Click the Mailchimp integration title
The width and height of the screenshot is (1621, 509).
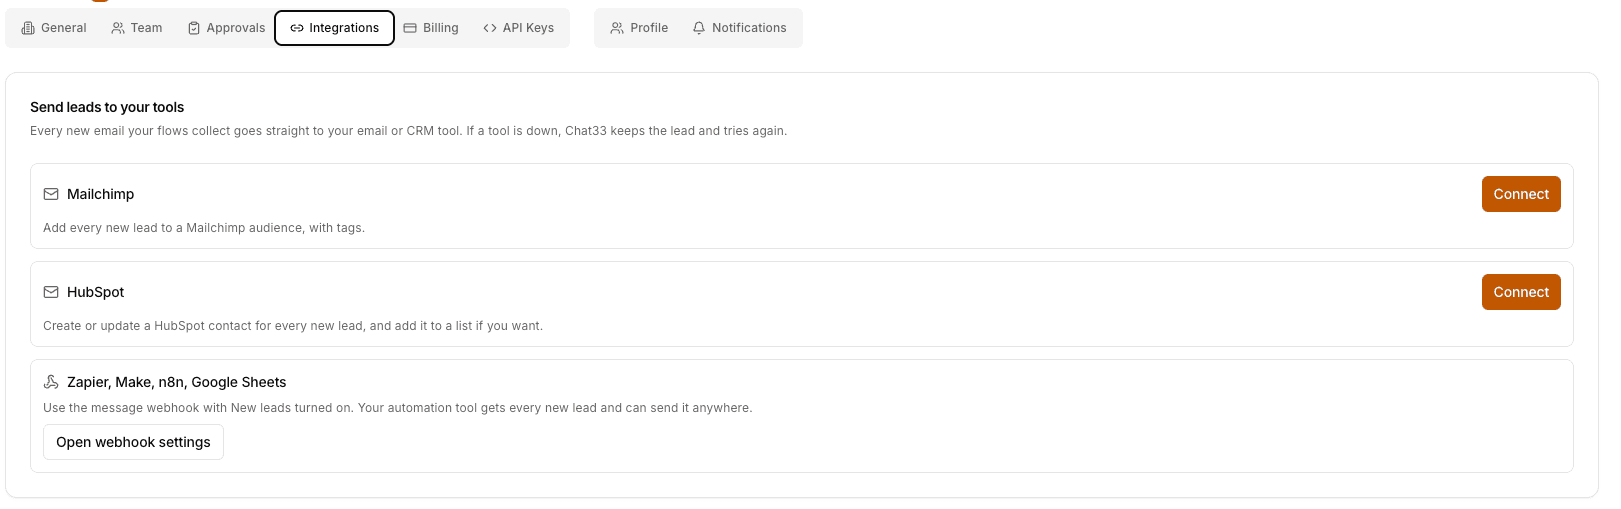tap(100, 194)
